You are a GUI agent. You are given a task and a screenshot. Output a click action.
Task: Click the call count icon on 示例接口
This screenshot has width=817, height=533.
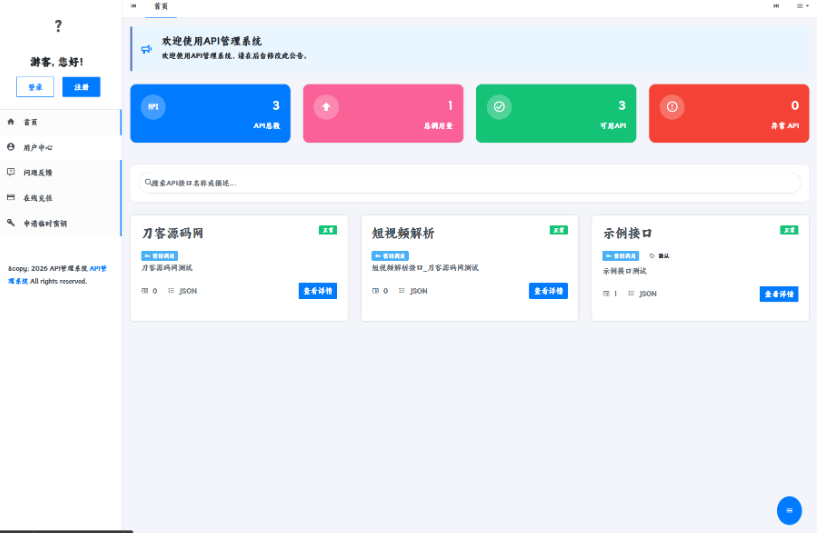(x=606, y=294)
